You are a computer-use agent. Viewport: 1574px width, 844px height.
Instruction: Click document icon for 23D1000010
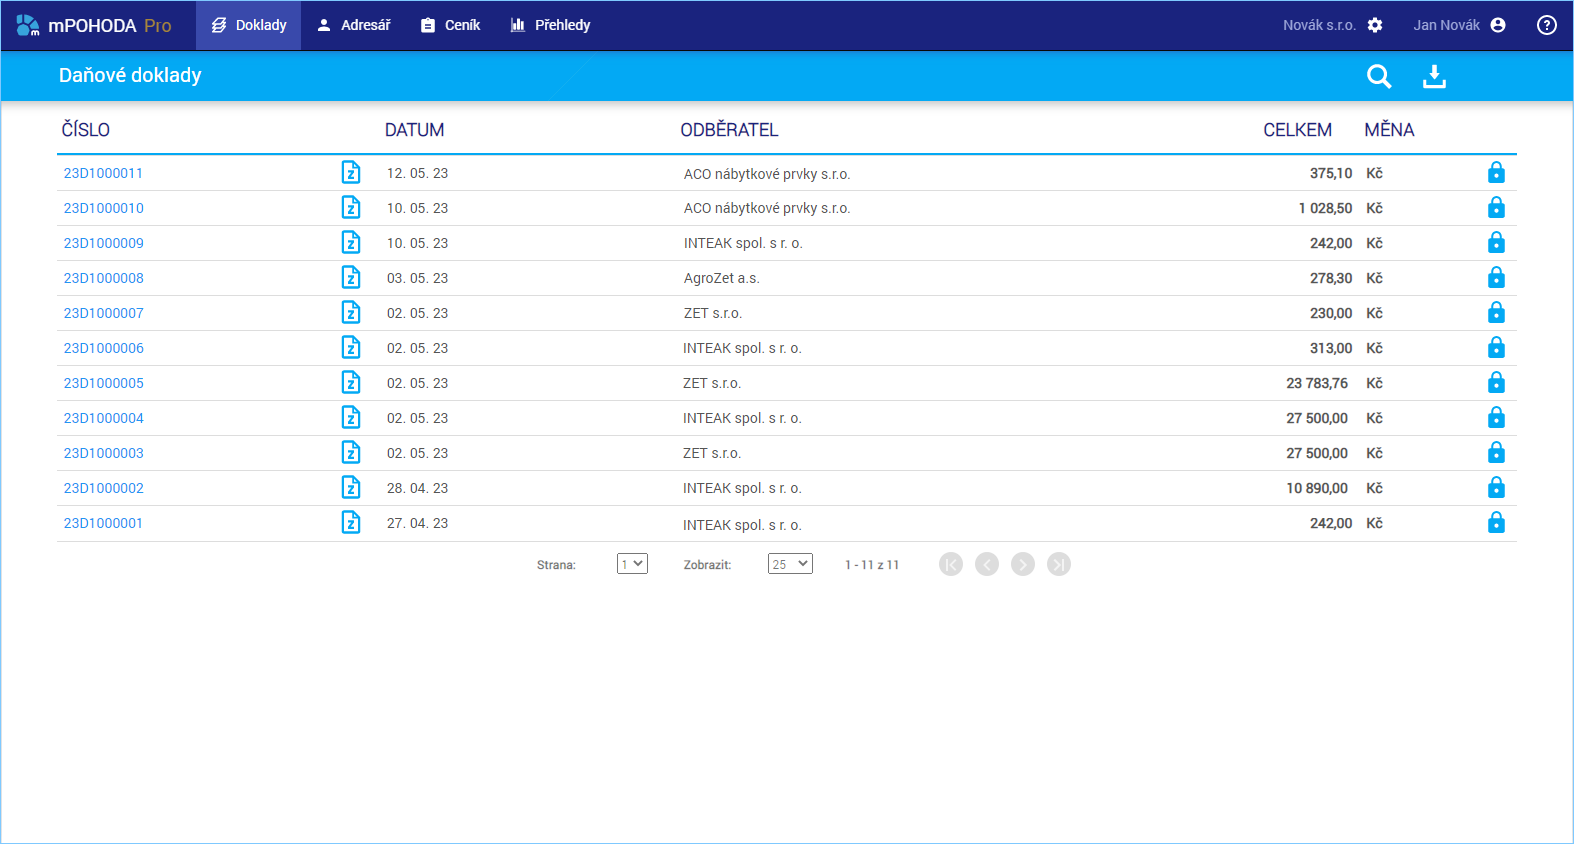click(x=351, y=207)
